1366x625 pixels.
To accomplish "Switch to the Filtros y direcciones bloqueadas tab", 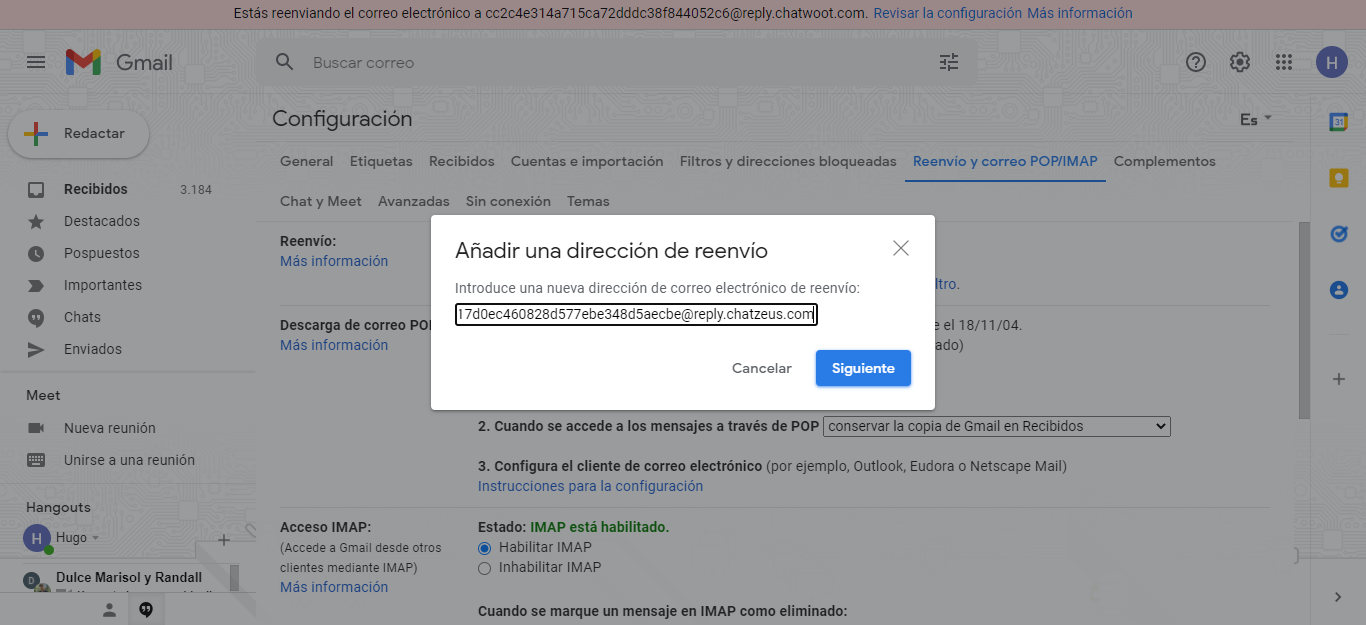I will [788, 161].
